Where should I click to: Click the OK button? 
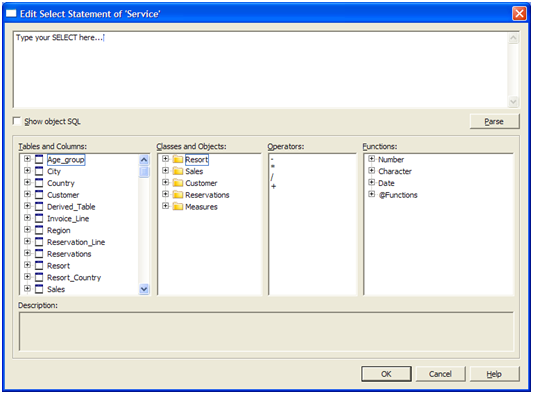pos(386,374)
